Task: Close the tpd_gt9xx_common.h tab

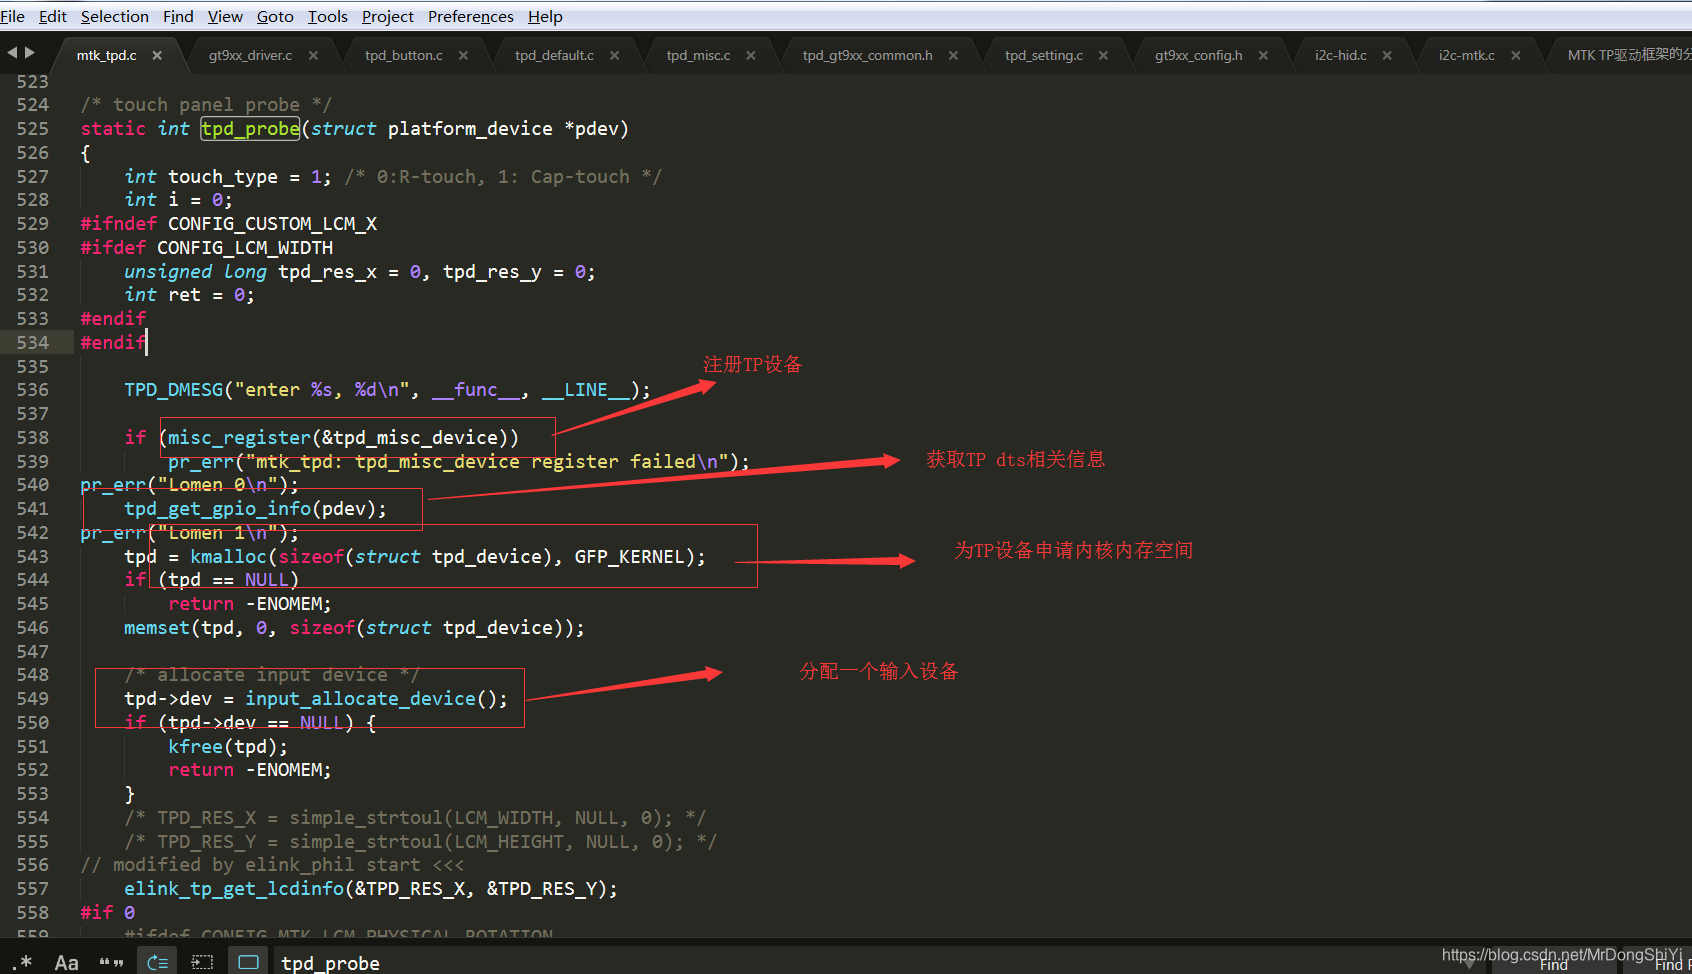Action: point(953,55)
